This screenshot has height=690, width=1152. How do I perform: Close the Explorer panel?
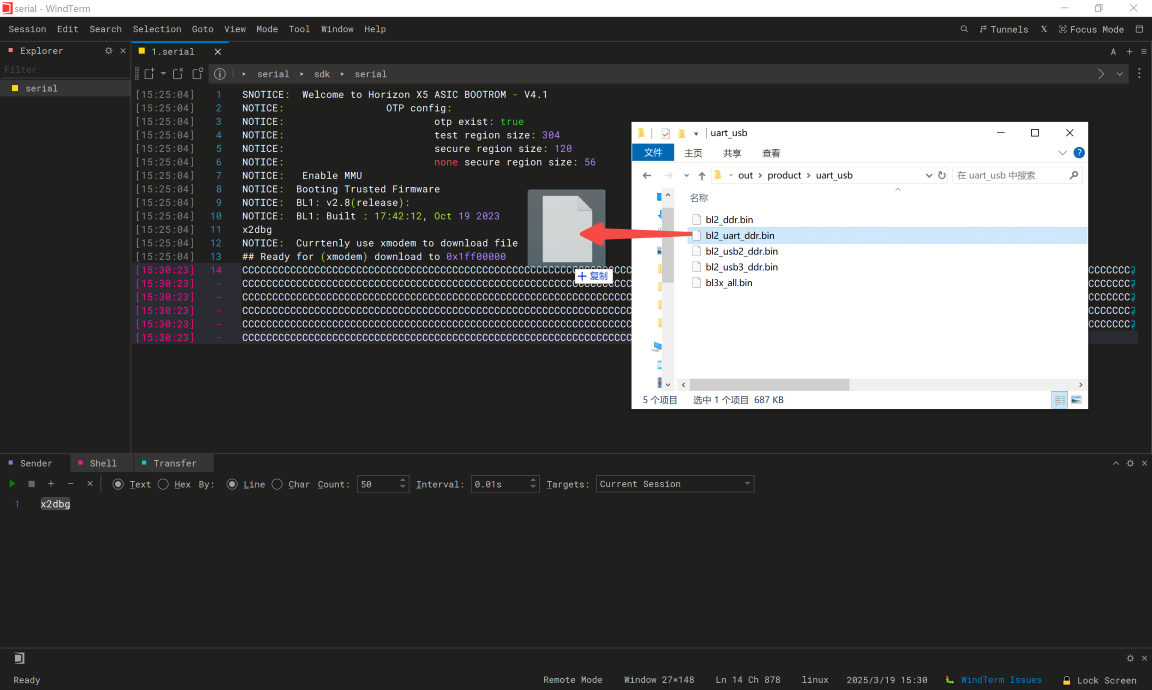click(123, 51)
